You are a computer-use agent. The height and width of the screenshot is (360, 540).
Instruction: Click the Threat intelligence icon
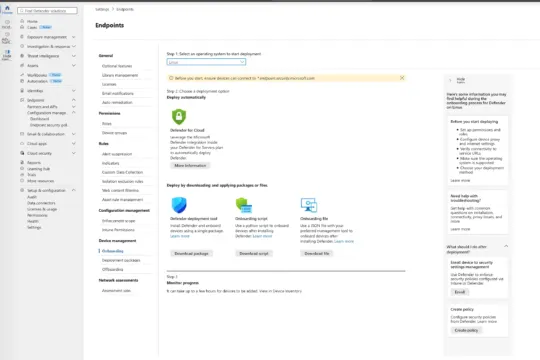tap(22, 55)
